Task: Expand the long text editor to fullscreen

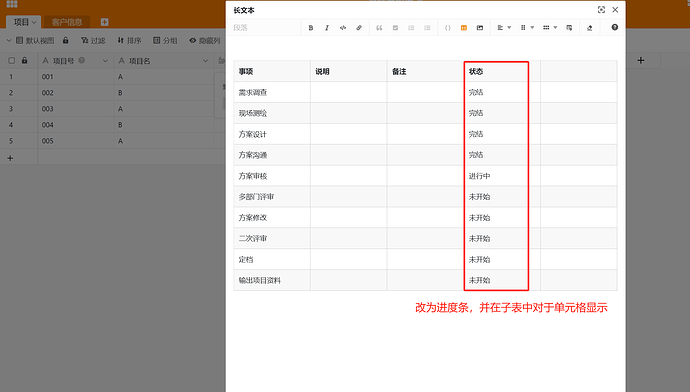Action: [601, 10]
